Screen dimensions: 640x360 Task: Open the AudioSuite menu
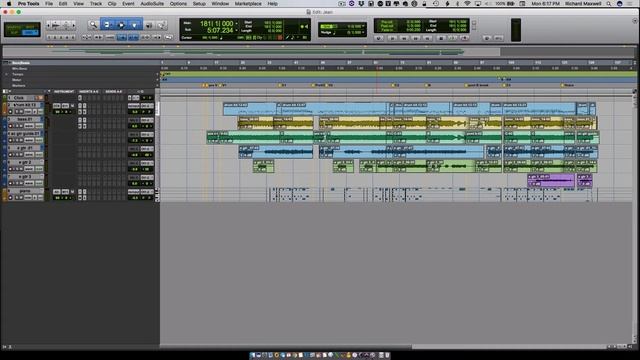(152, 4)
